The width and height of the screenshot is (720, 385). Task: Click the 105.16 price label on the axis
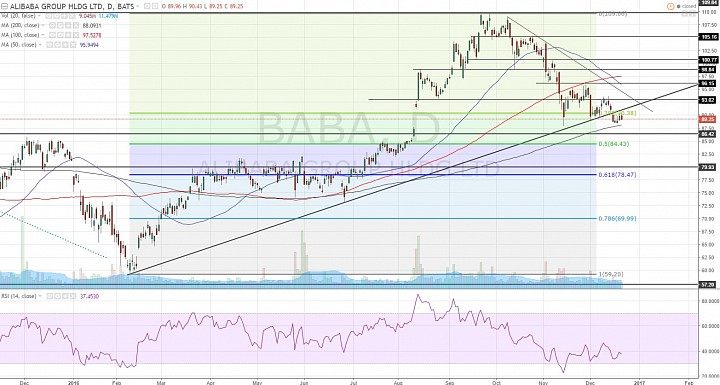(708, 37)
